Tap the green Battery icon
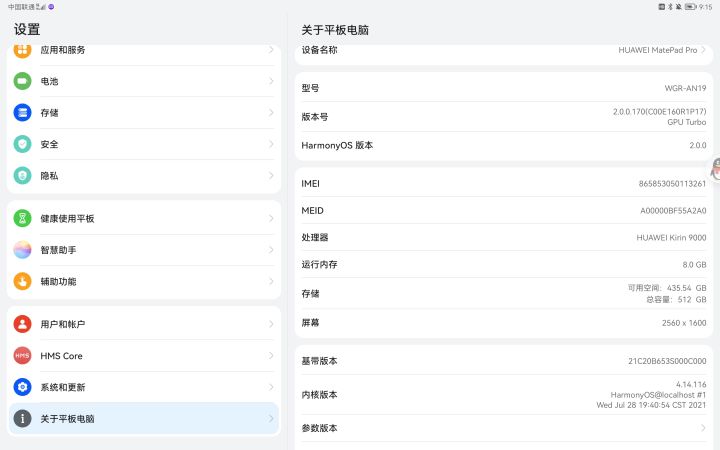Image resolution: width=720 pixels, height=450 pixels. [x=22, y=81]
